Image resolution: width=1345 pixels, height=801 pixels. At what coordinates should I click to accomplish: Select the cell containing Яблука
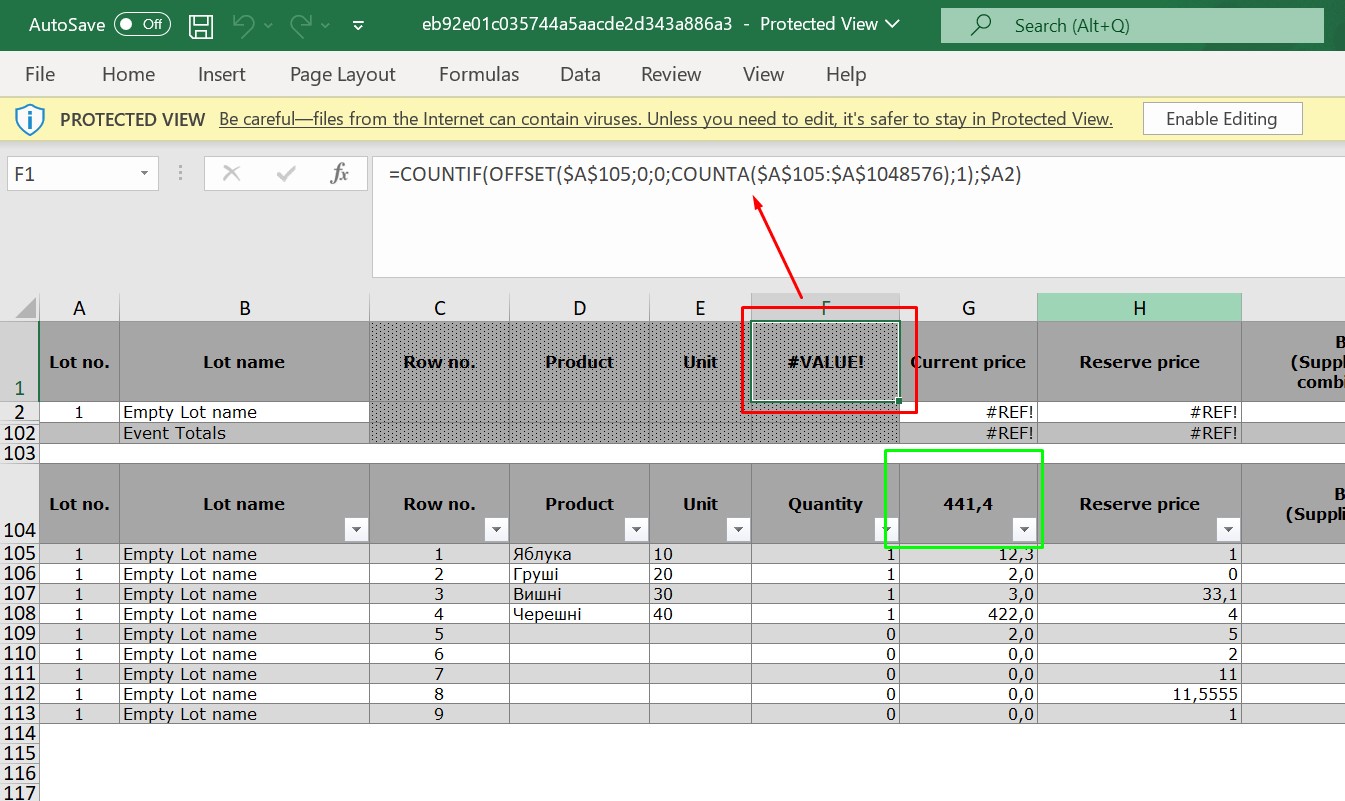click(579, 554)
